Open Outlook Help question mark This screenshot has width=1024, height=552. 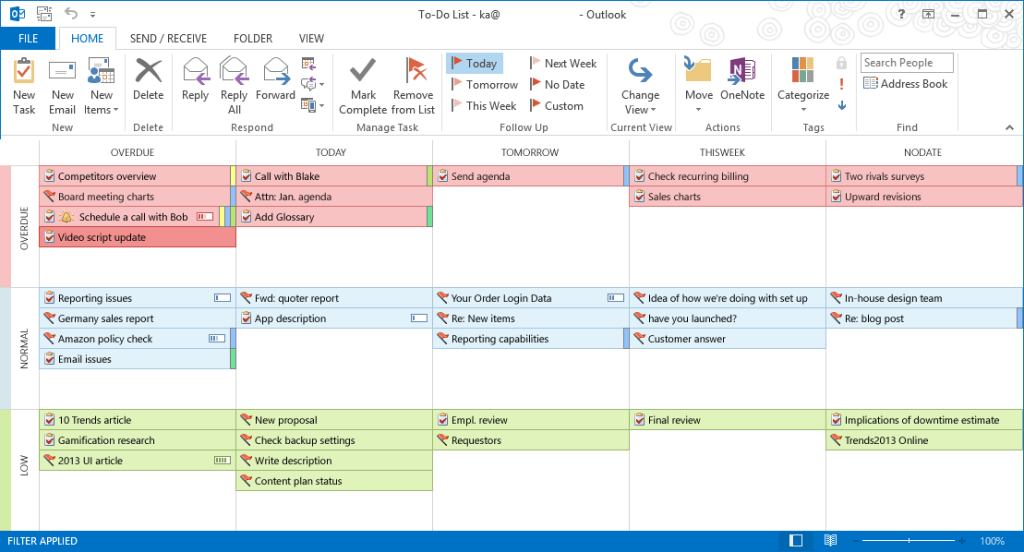coord(901,14)
